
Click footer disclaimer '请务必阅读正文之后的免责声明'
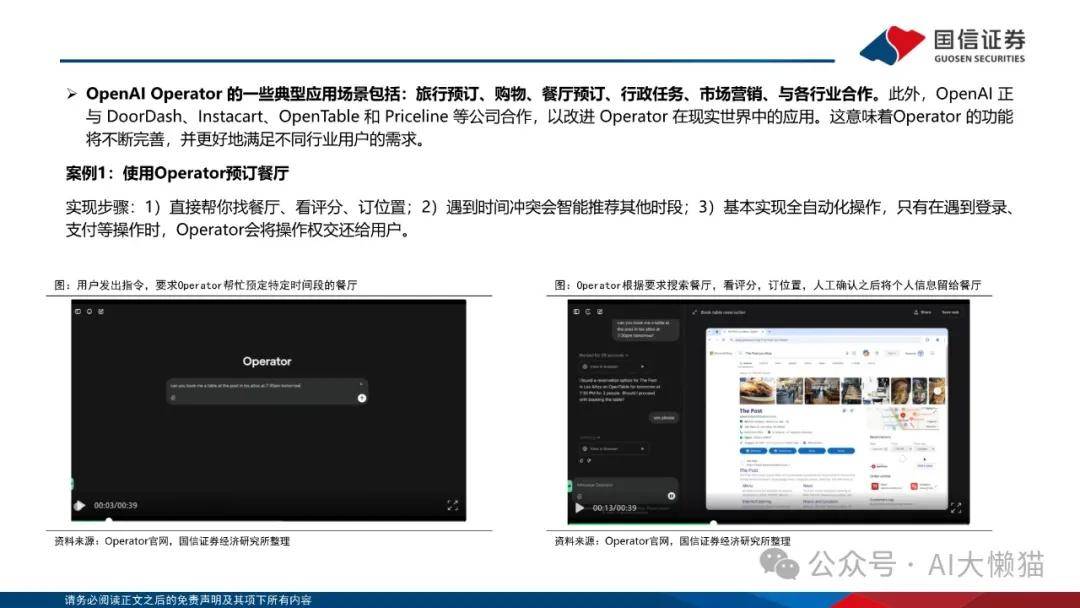pos(188,600)
